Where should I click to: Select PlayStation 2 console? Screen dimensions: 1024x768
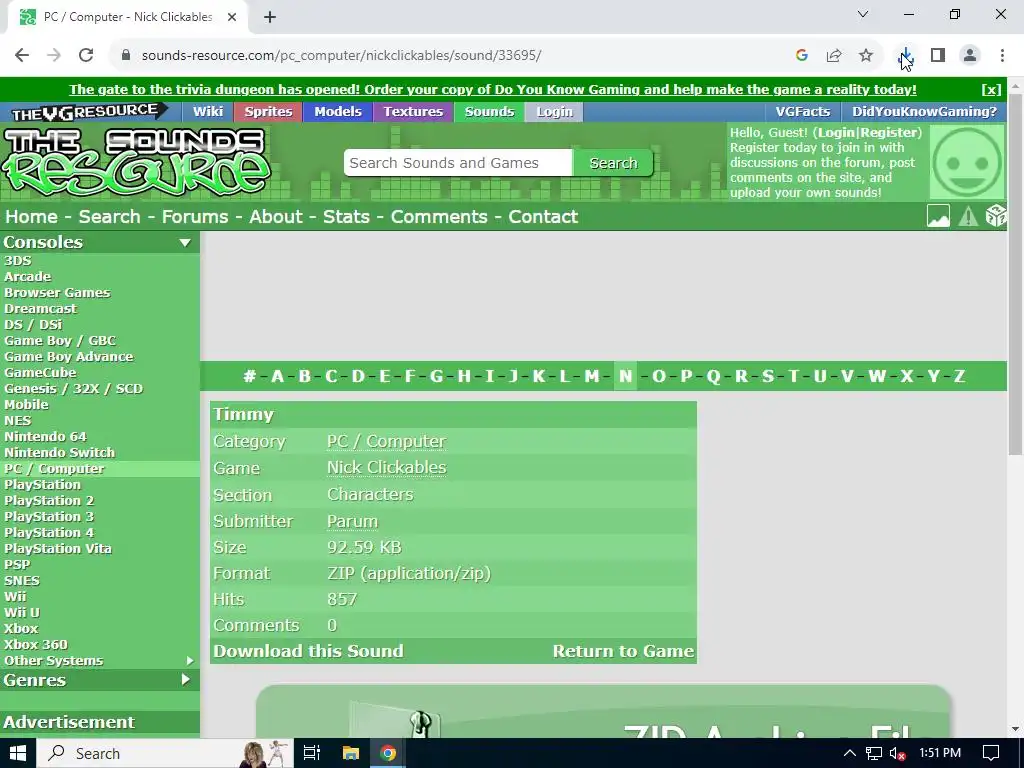point(49,501)
